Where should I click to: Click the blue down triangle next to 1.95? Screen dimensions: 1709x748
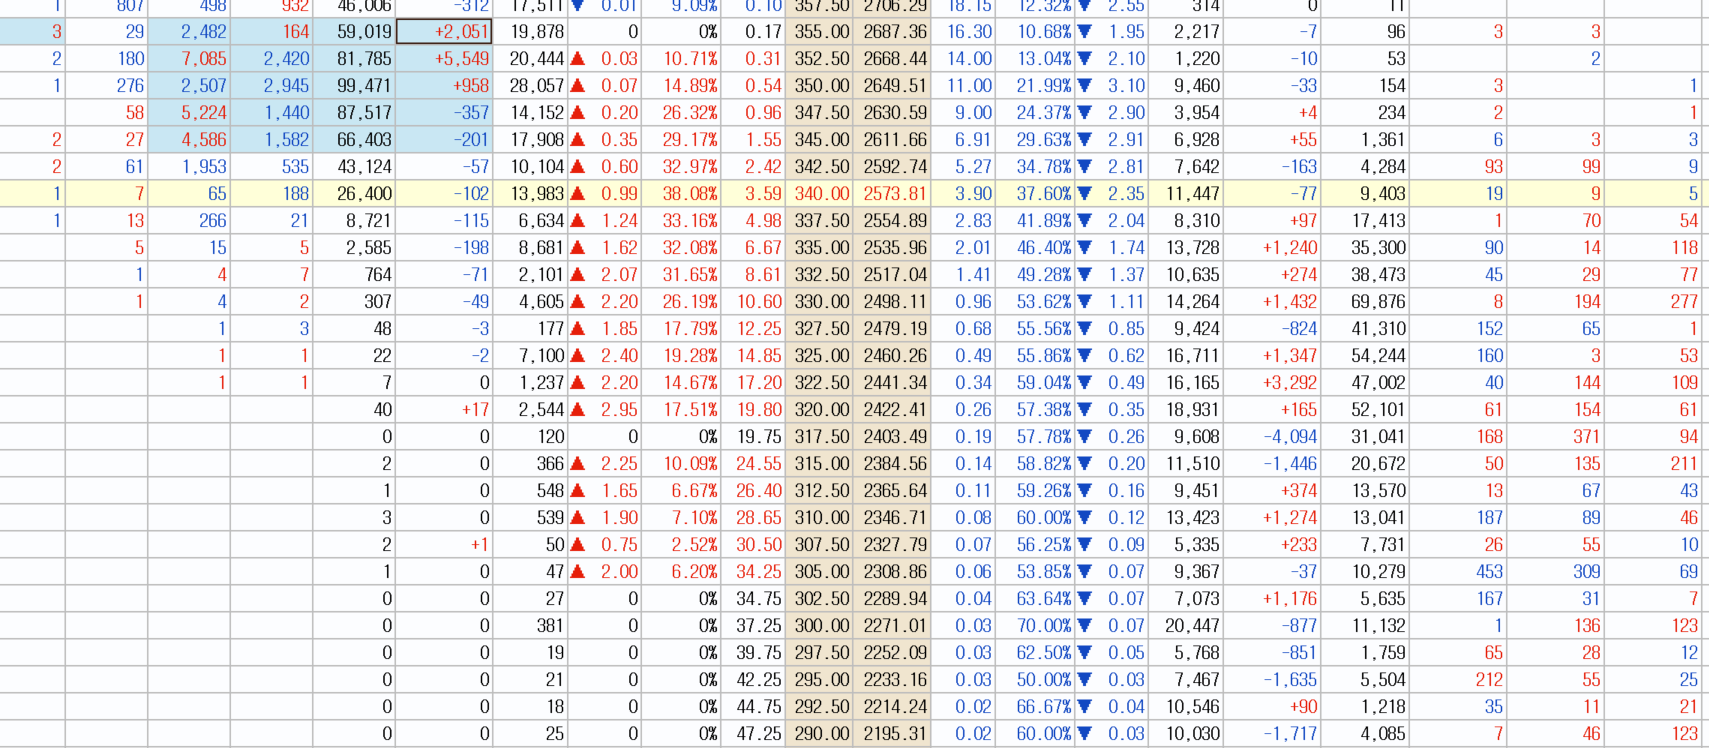pyautogui.click(x=1085, y=32)
